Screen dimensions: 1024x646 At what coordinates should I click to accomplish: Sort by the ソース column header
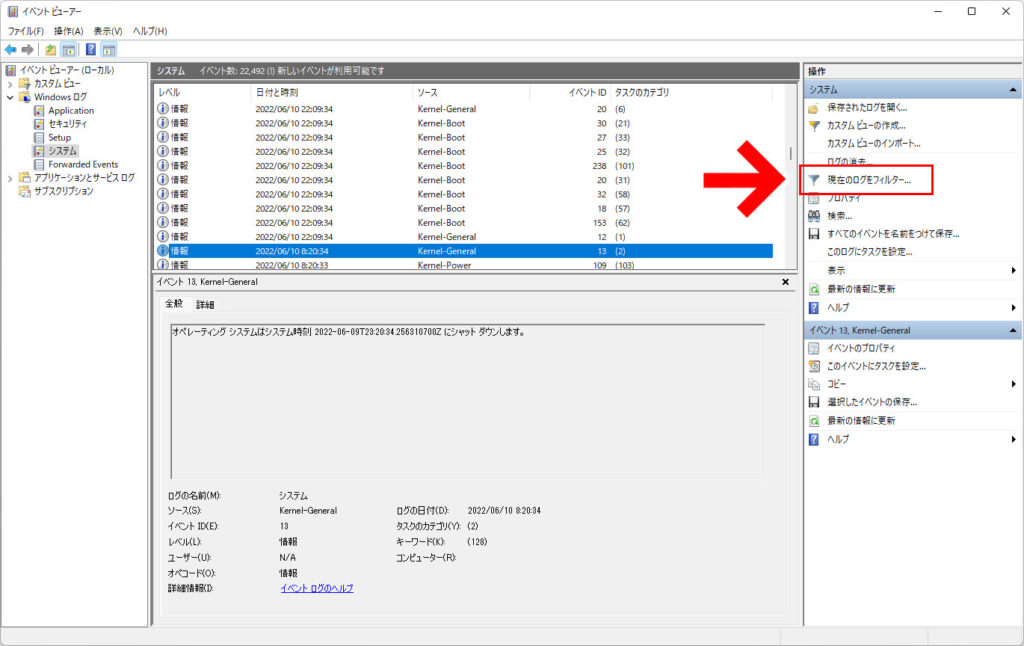pos(471,93)
